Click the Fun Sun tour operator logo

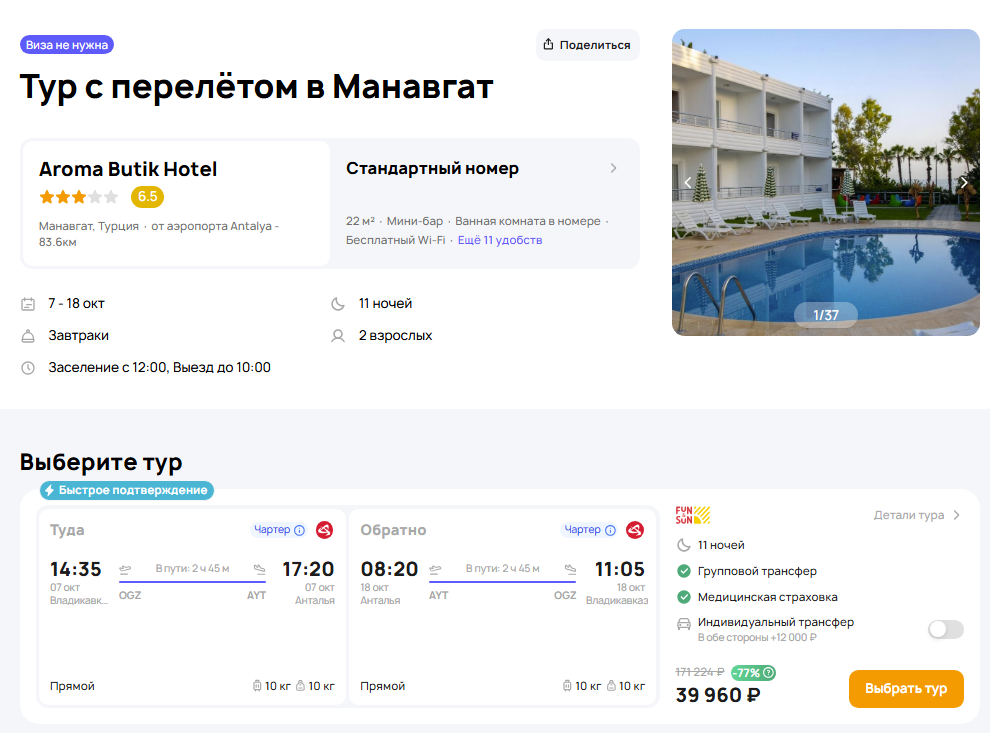[x=693, y=515]
